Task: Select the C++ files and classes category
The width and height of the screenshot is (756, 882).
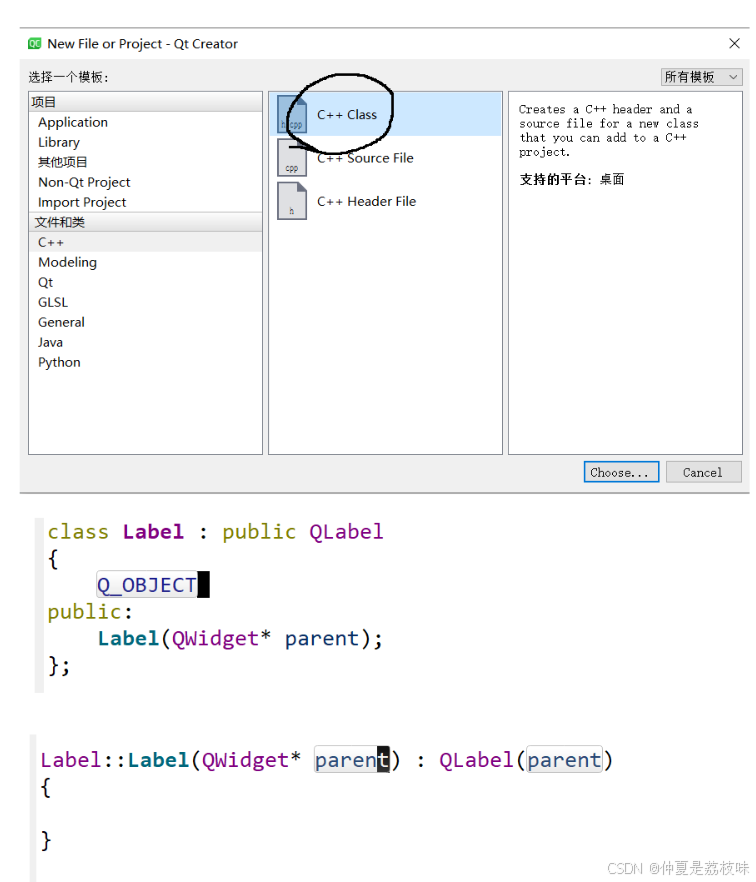Action: click(145, 242)
